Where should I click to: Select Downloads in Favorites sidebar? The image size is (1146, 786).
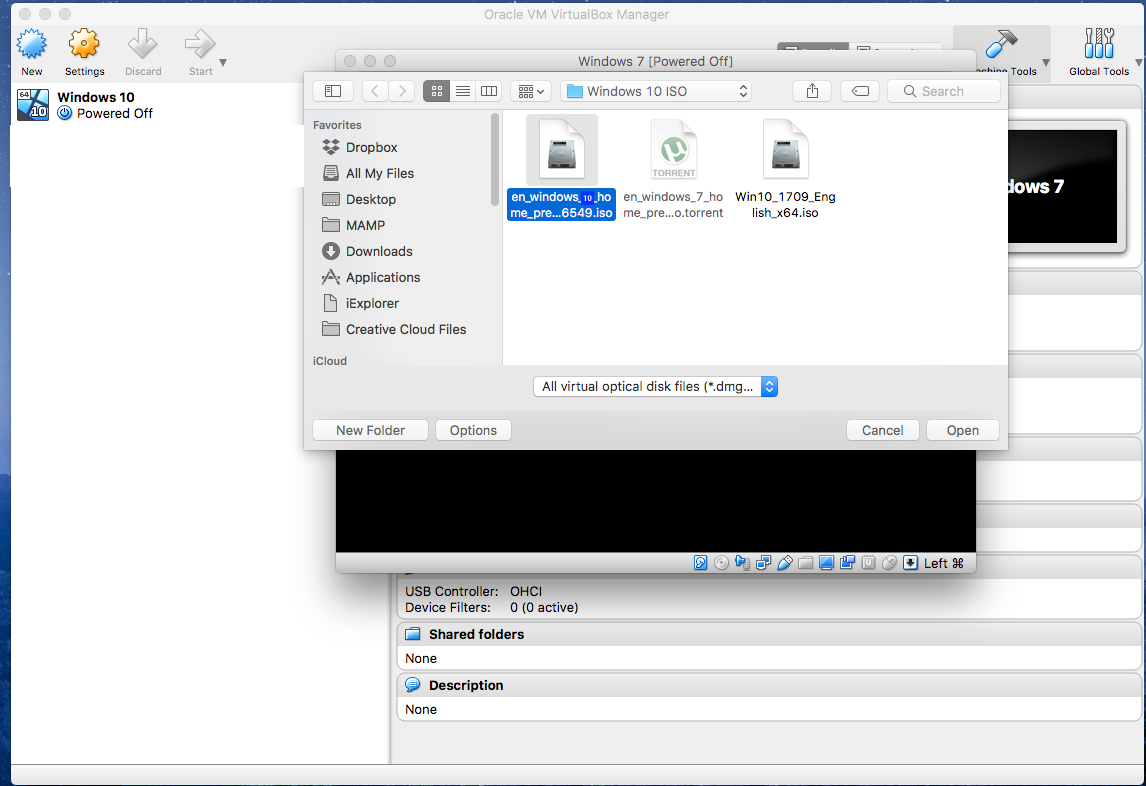pyautogui.click(x=379, y=252)
